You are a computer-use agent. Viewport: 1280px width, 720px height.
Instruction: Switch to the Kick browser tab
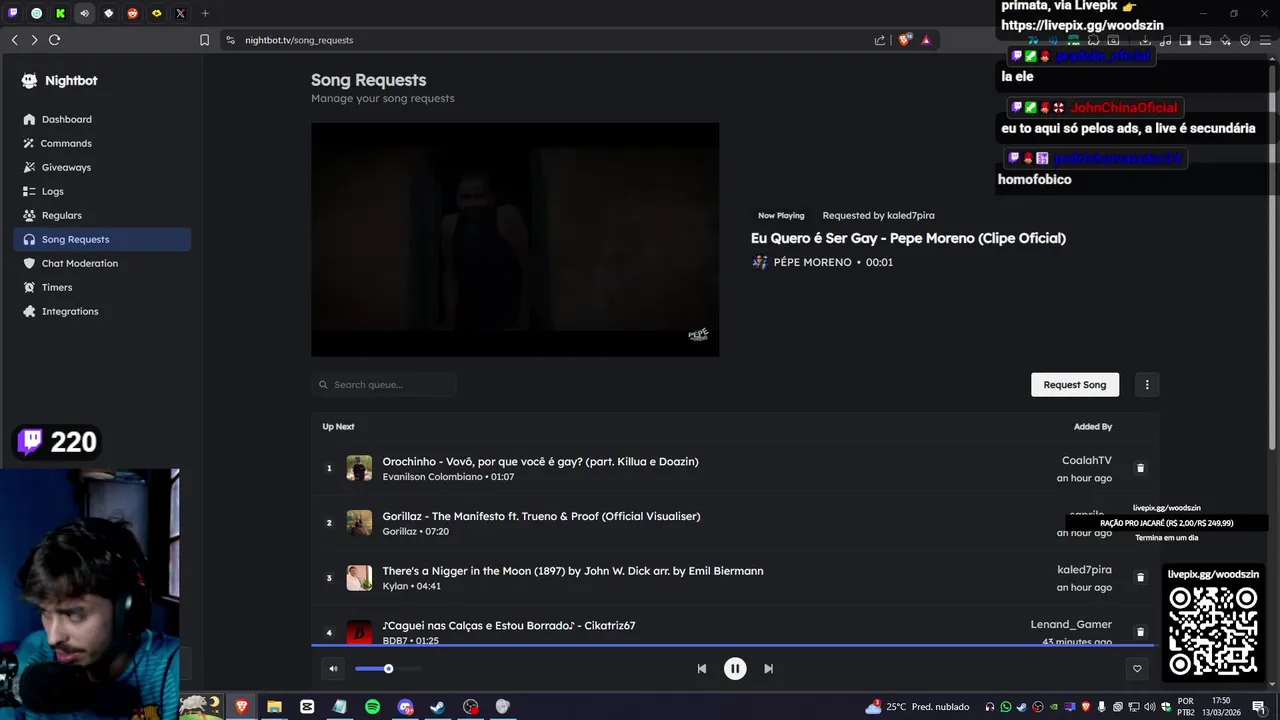[61, 13]
